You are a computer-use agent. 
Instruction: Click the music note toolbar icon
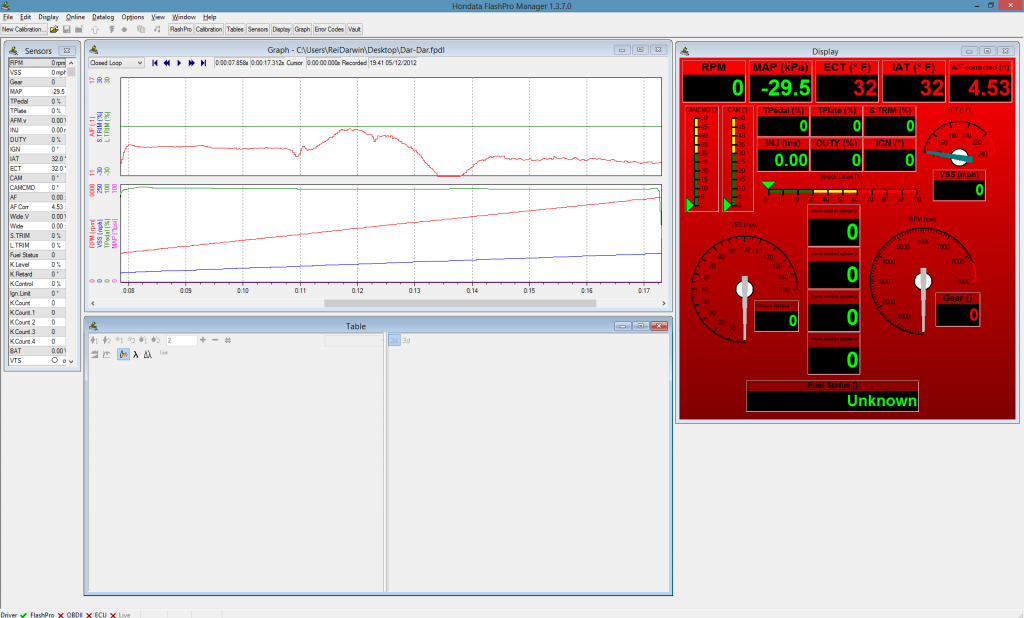click(x=157, y=29)
